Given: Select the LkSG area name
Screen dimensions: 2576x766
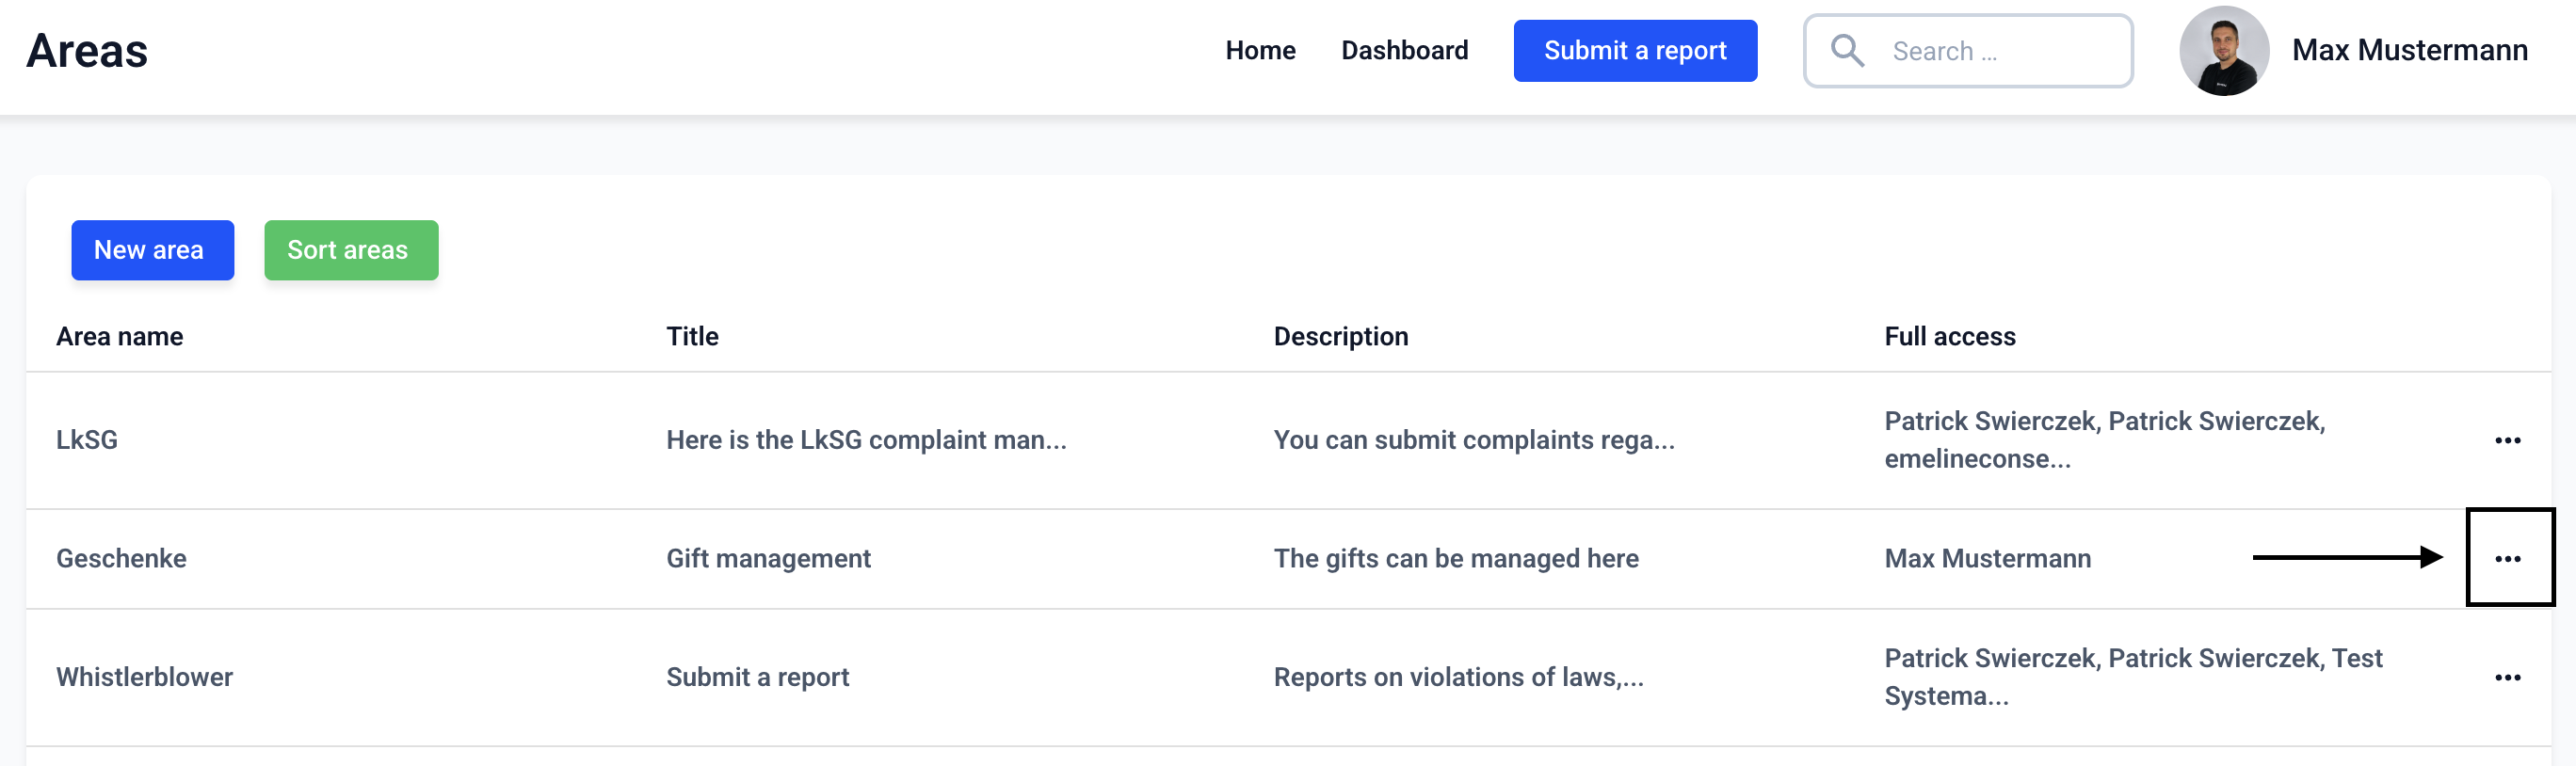Looking at the screenshot, I should [87, 440].
